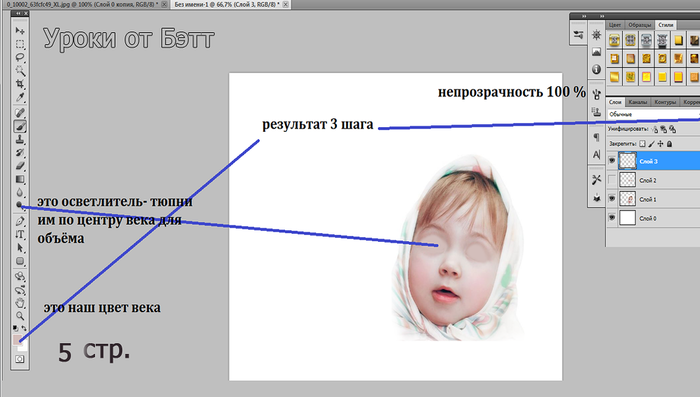Expand the collapsed panel dock arrows
This screenshot has width=700, height=397.
583,16
